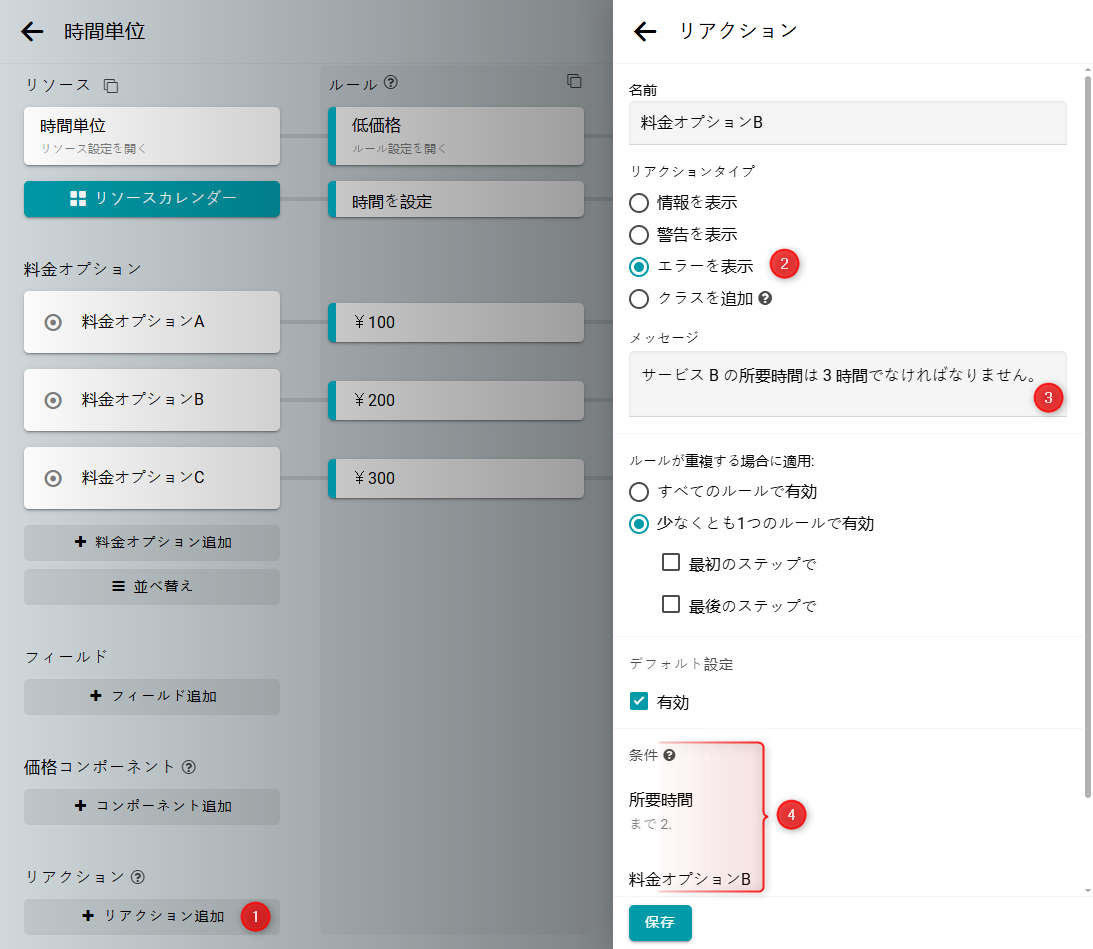Click the help icon next to ルール

pyautogui.click(x=391, y=83)
